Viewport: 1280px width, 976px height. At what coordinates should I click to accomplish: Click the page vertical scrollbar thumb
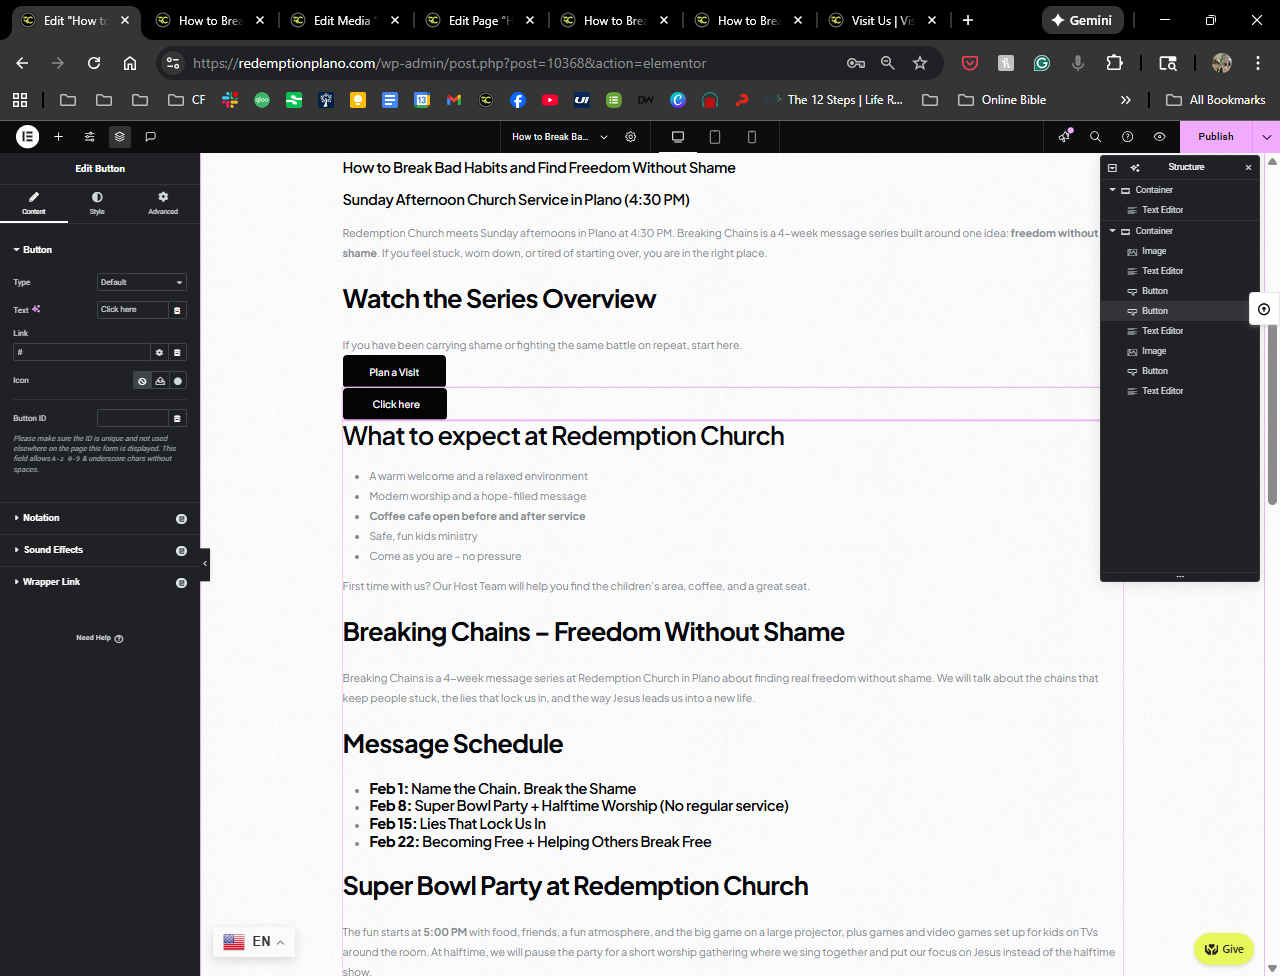(1272, 400)
